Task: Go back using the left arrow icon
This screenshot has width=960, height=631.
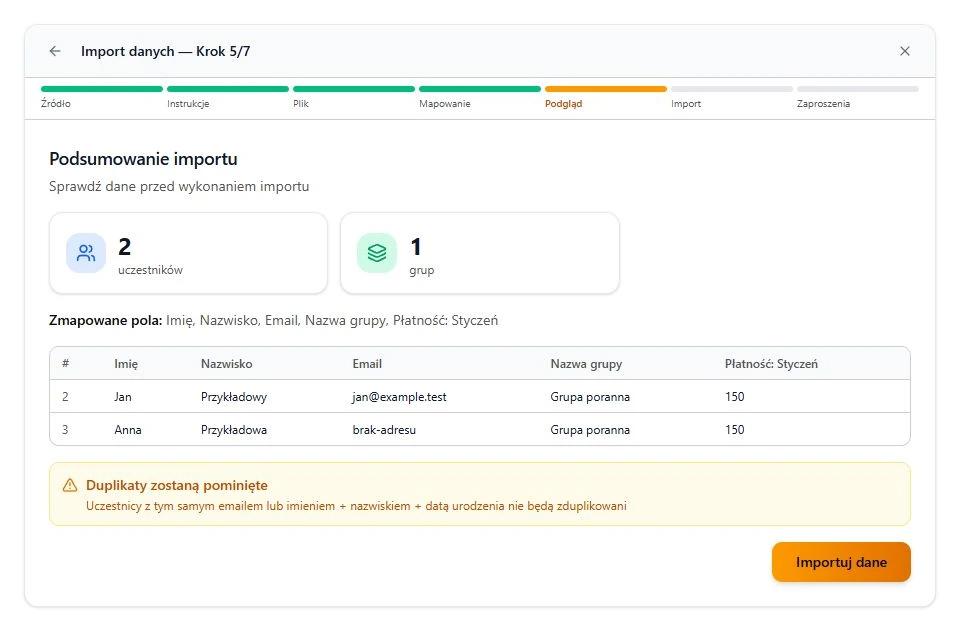Action: pos(55,51)
